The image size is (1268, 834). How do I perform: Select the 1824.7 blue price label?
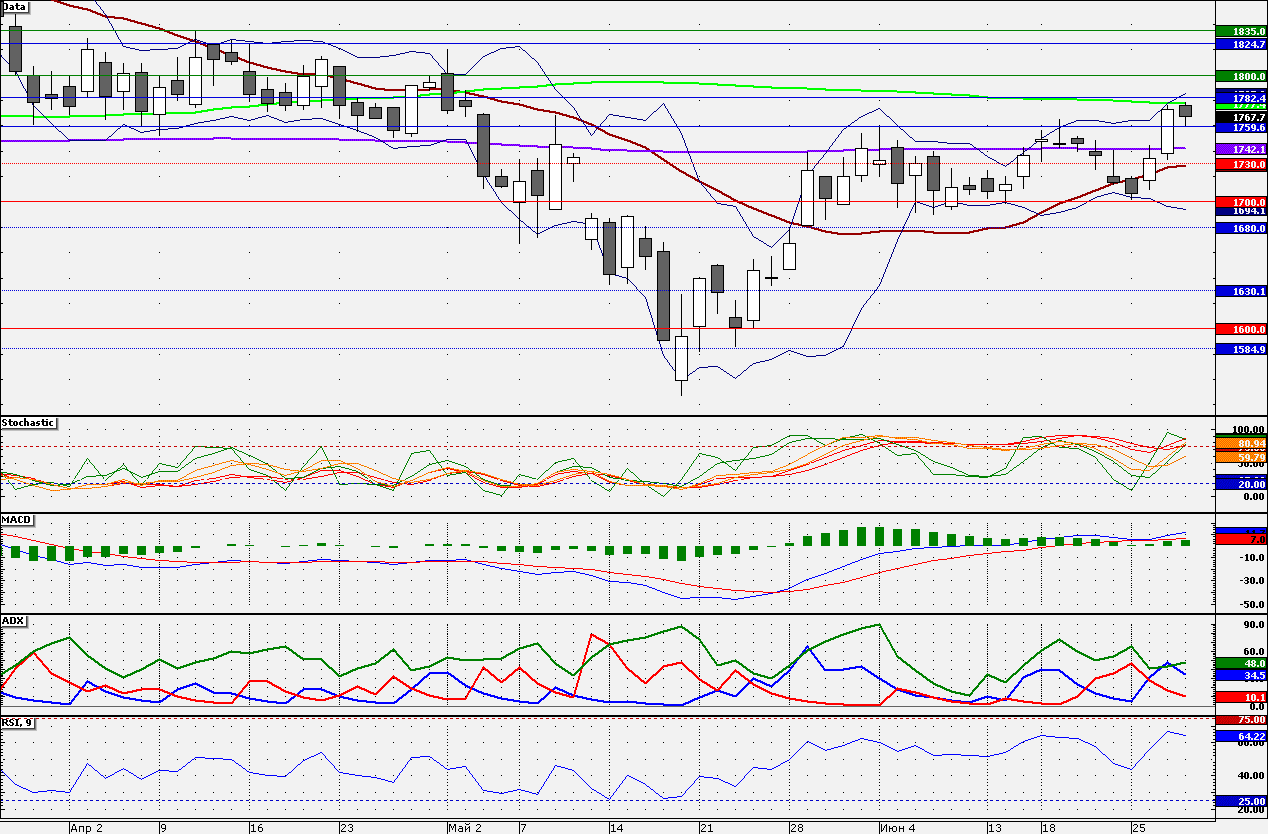(1241, 44)
